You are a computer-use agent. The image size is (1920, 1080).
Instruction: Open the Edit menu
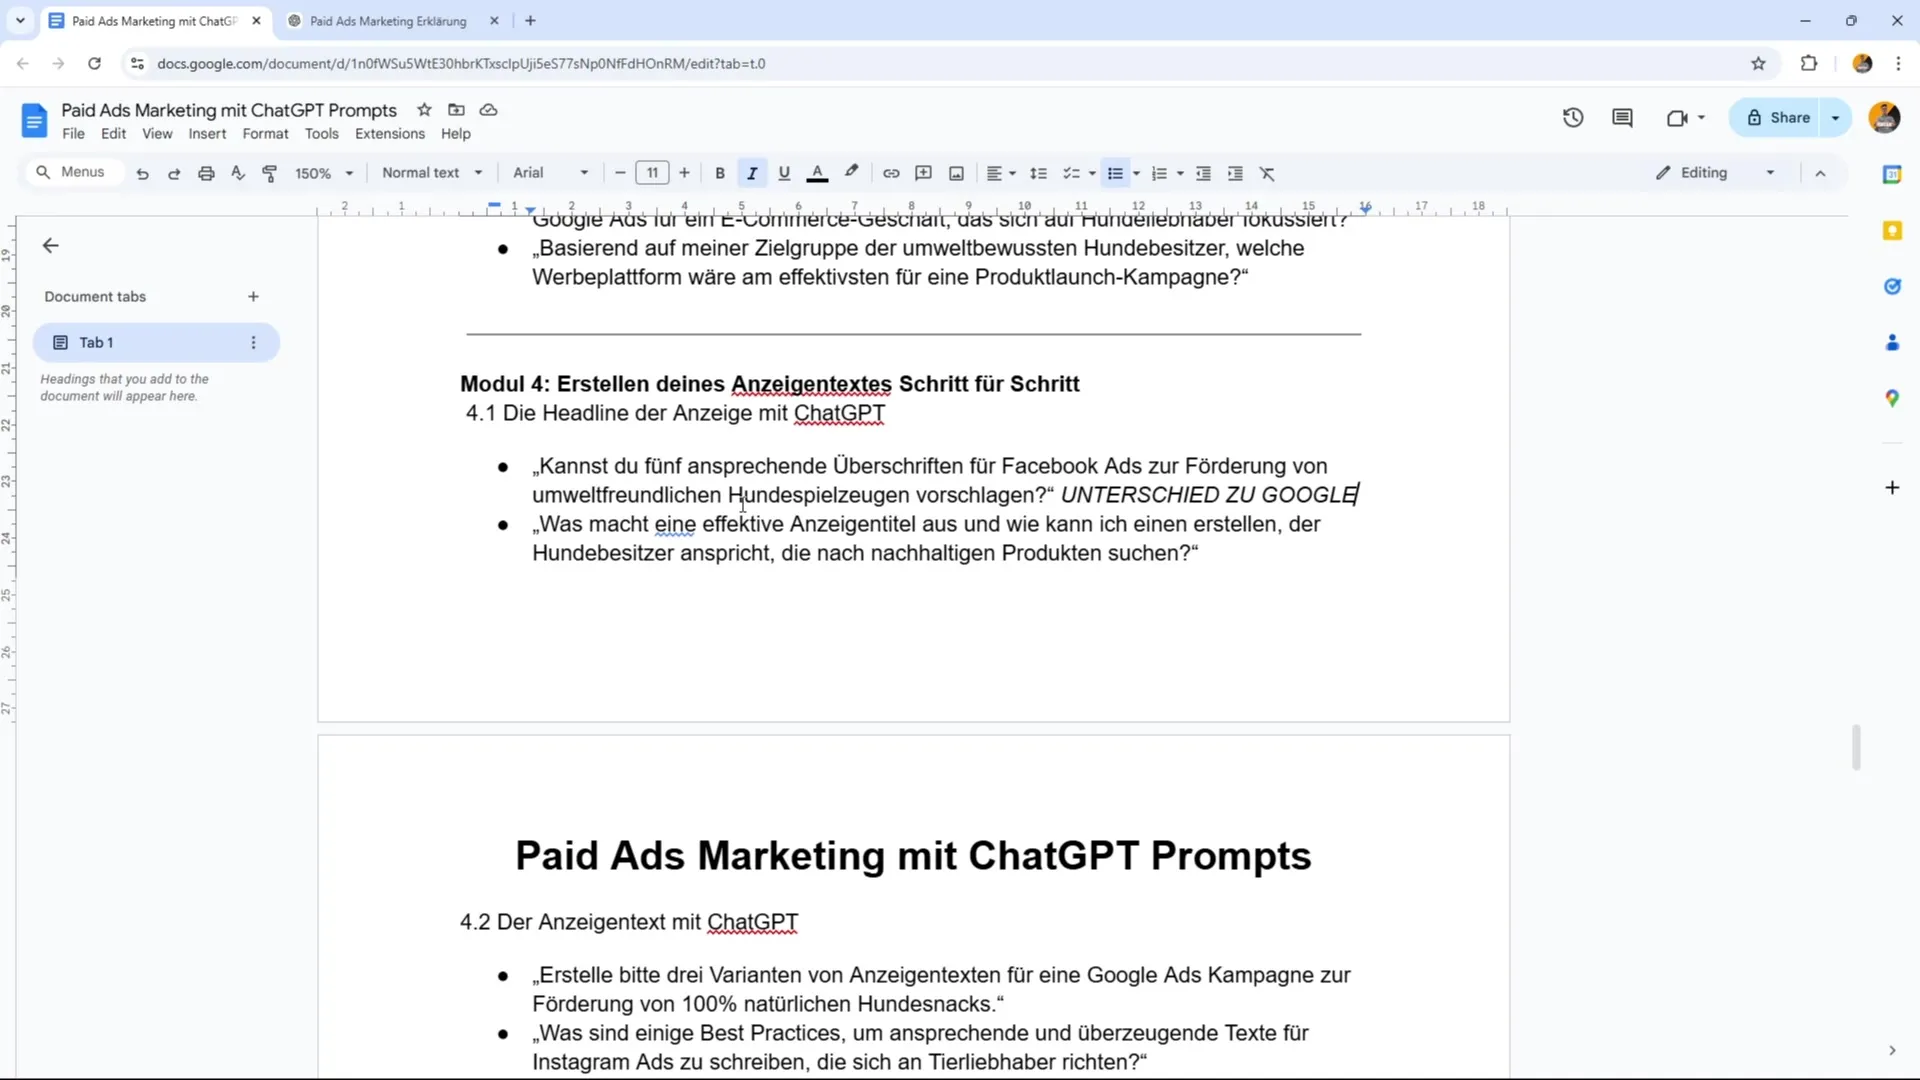[114, 134]
